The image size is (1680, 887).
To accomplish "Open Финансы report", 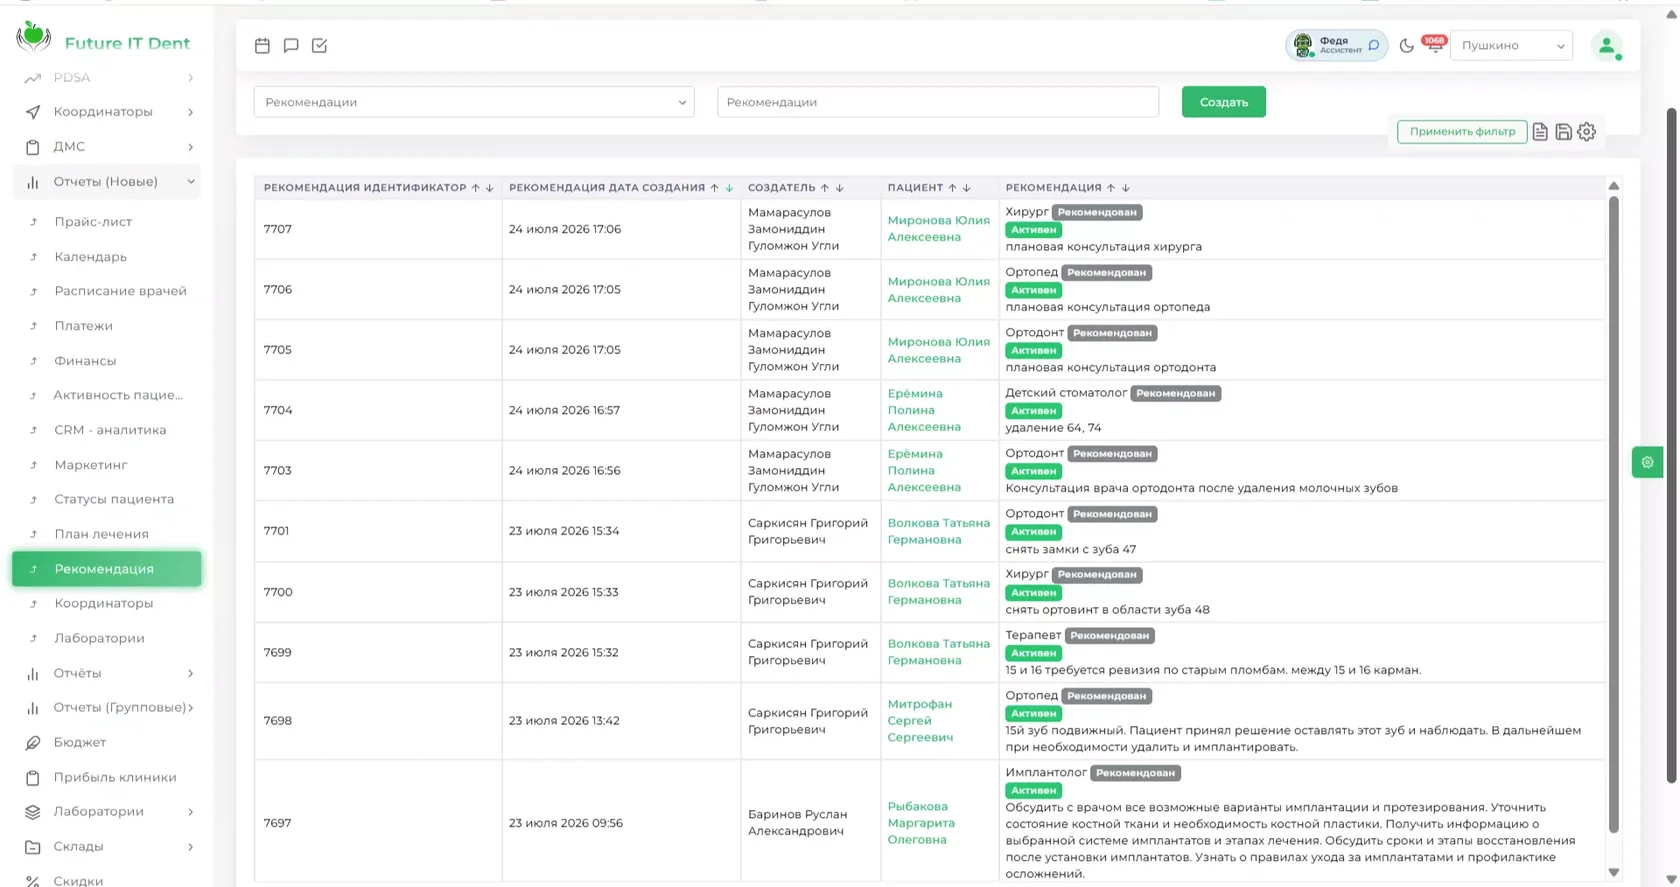I will click(x=85, y=361).
